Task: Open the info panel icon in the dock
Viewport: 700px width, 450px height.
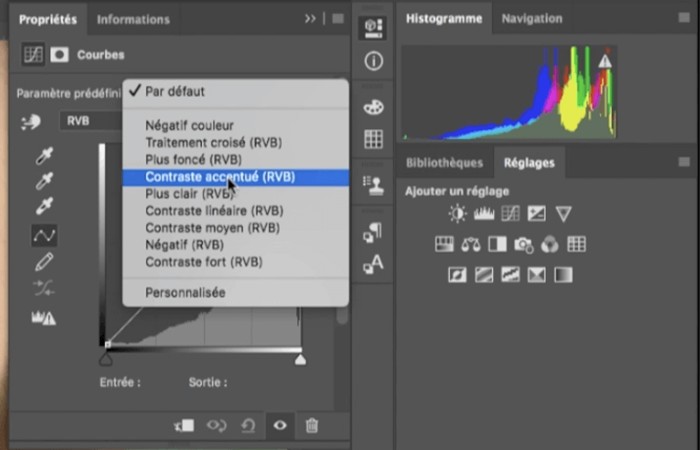Action: tap(373, 61)
